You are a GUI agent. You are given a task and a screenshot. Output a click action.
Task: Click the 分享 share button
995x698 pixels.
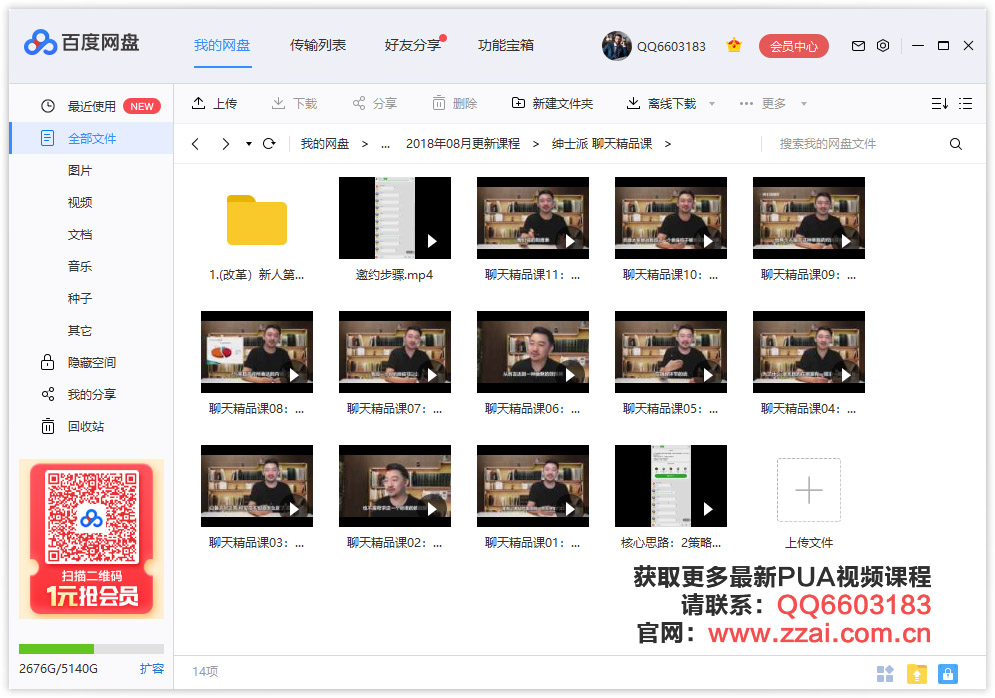pos(374,103)
